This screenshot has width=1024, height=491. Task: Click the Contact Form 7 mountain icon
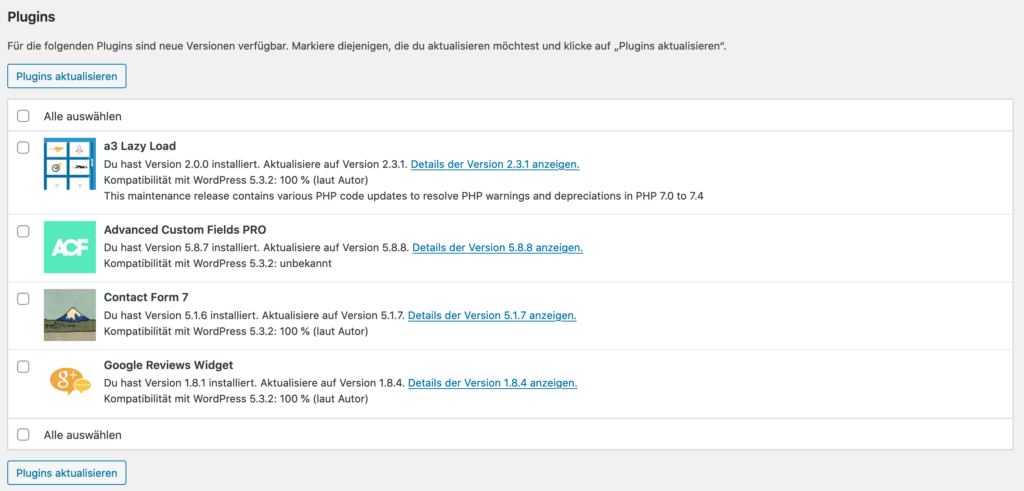(x=69, y=315)
